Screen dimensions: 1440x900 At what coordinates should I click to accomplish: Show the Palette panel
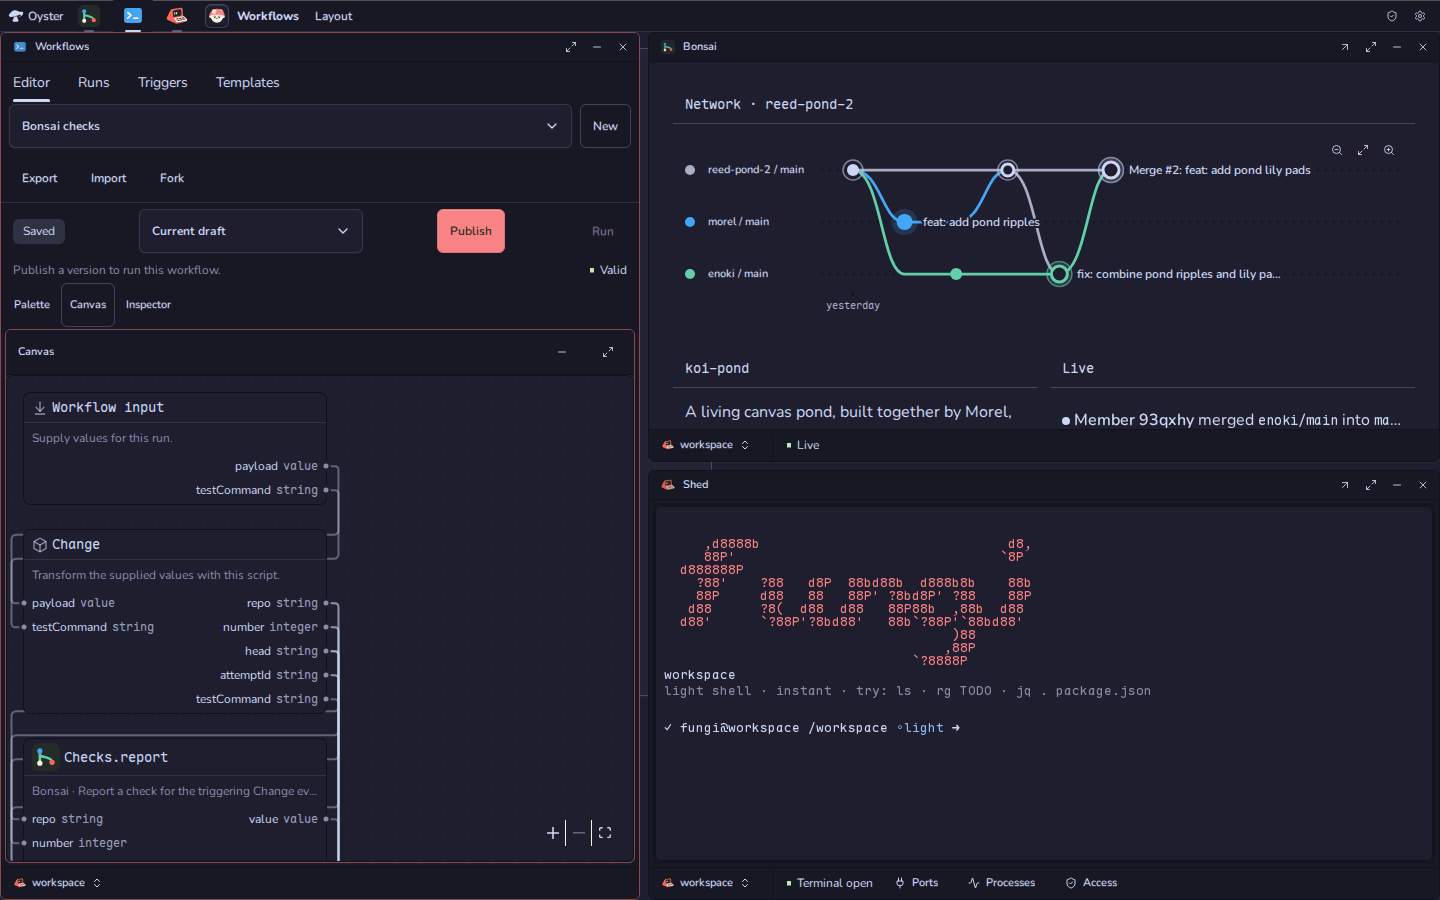coord(32,305)
